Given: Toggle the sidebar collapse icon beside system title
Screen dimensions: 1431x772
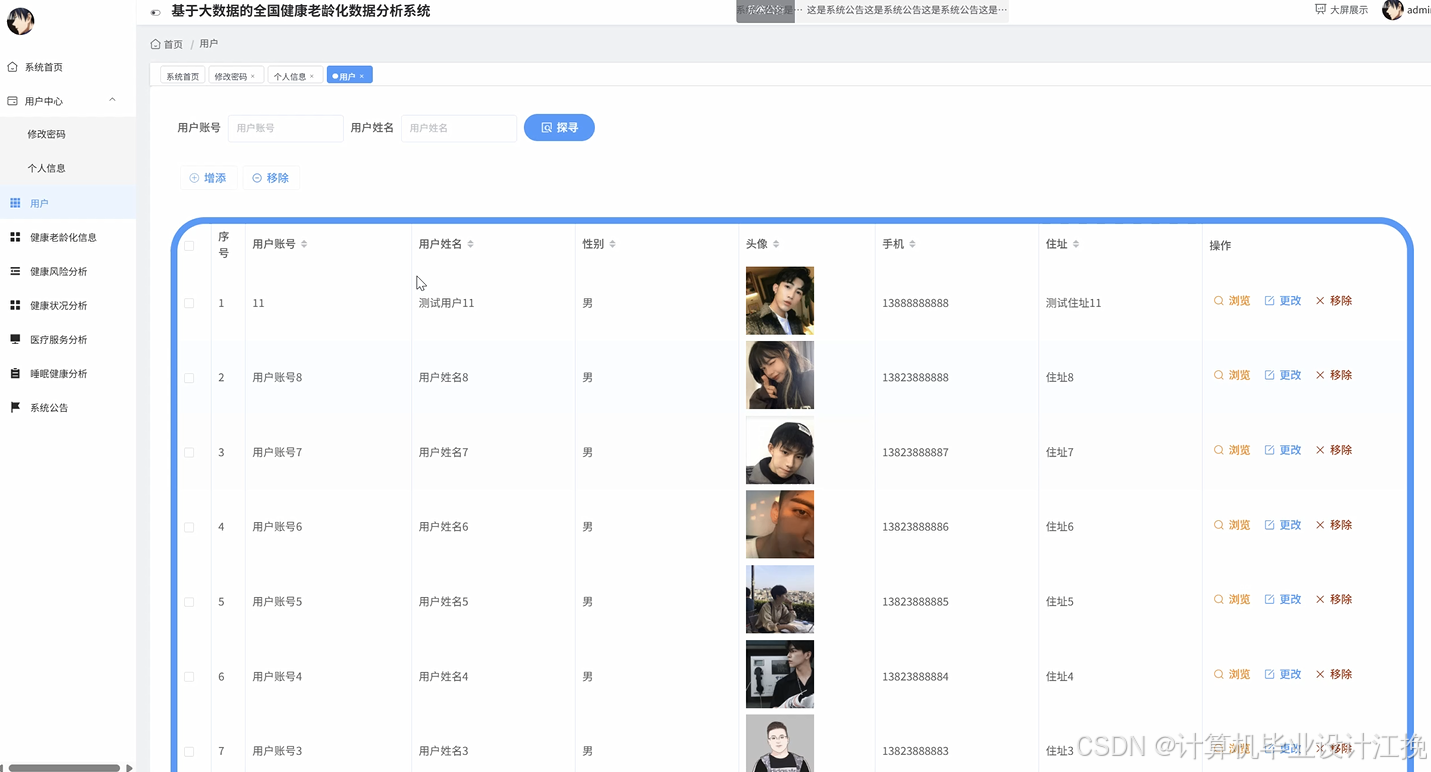Looking at the screenshot, I should point(155,12).
